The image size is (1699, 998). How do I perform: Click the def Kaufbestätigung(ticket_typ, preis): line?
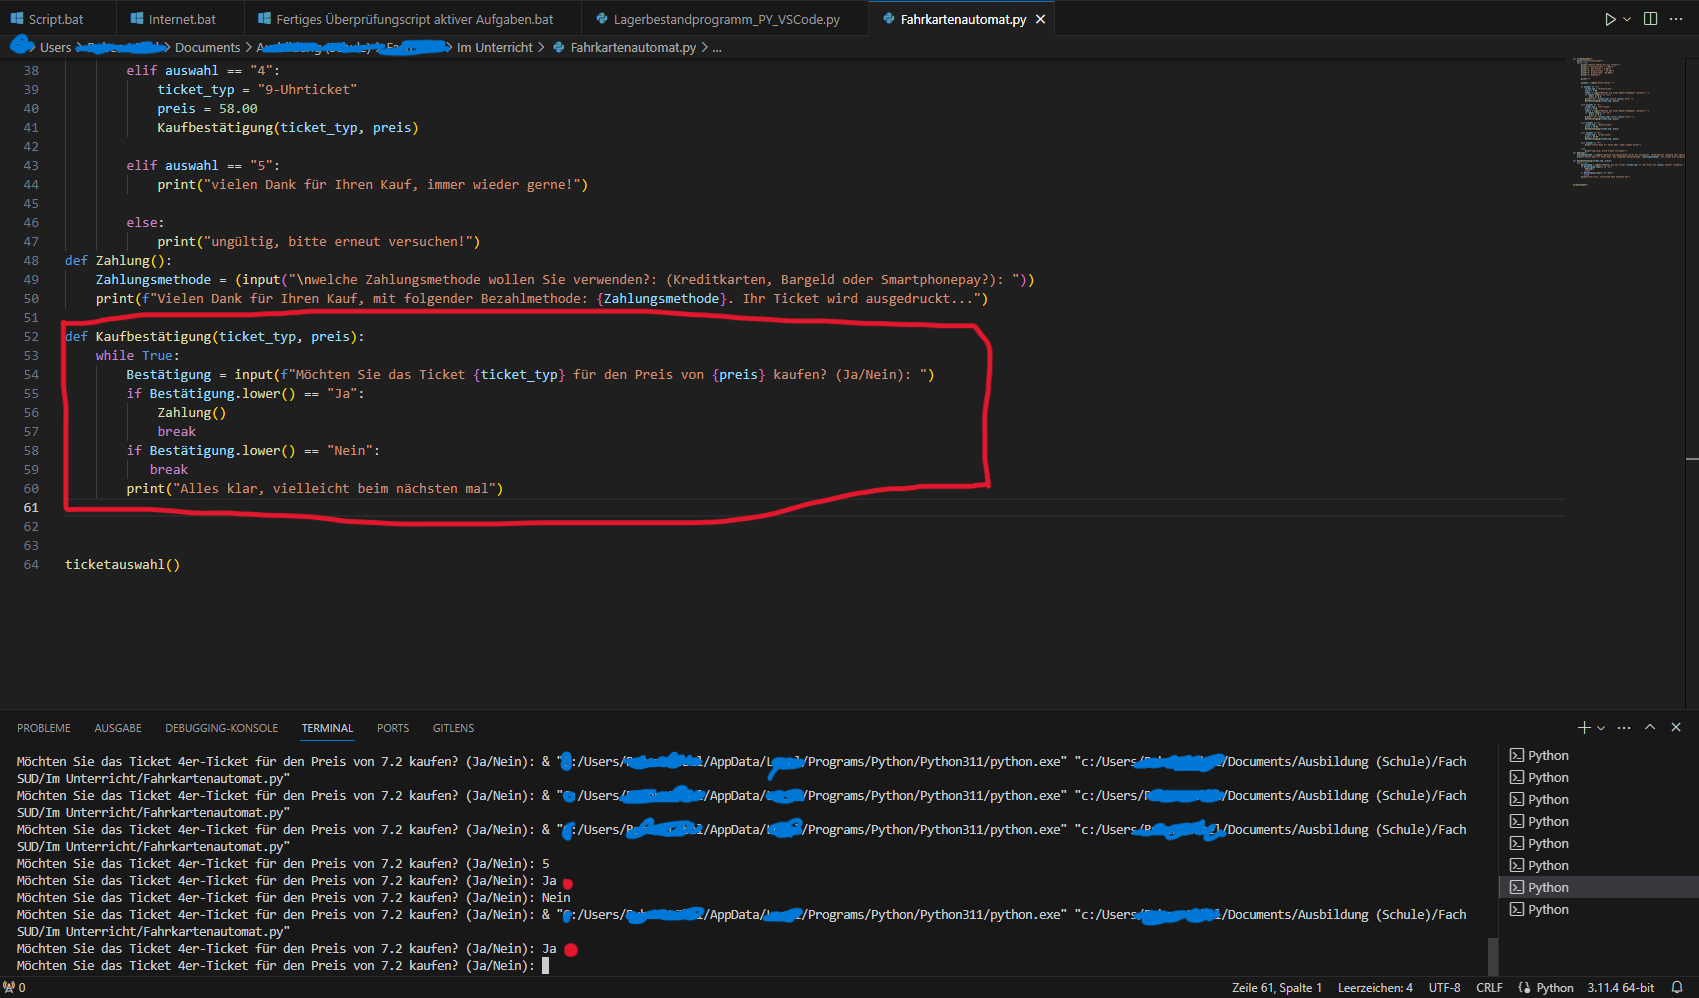click(x=215, y=336)
